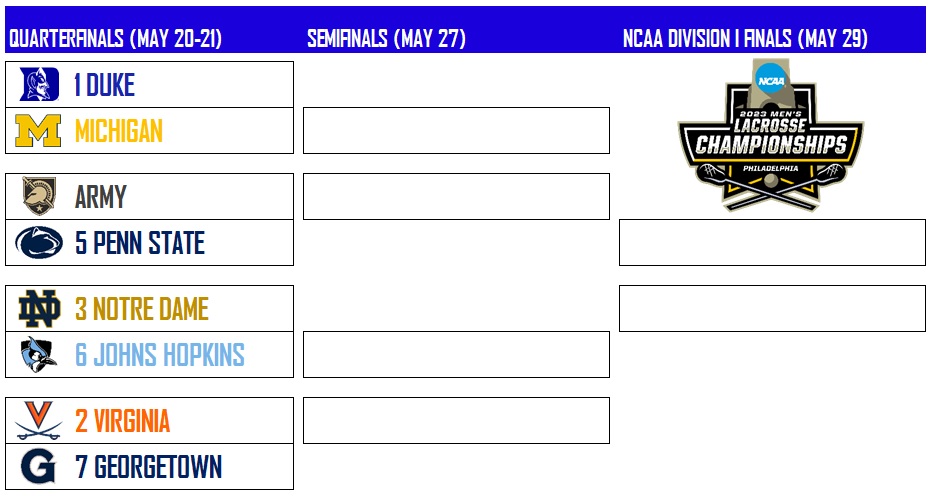Click the empty semifinal slot beside Michigan
Viewport: 932px width, 496px height.
pos(456,131)
